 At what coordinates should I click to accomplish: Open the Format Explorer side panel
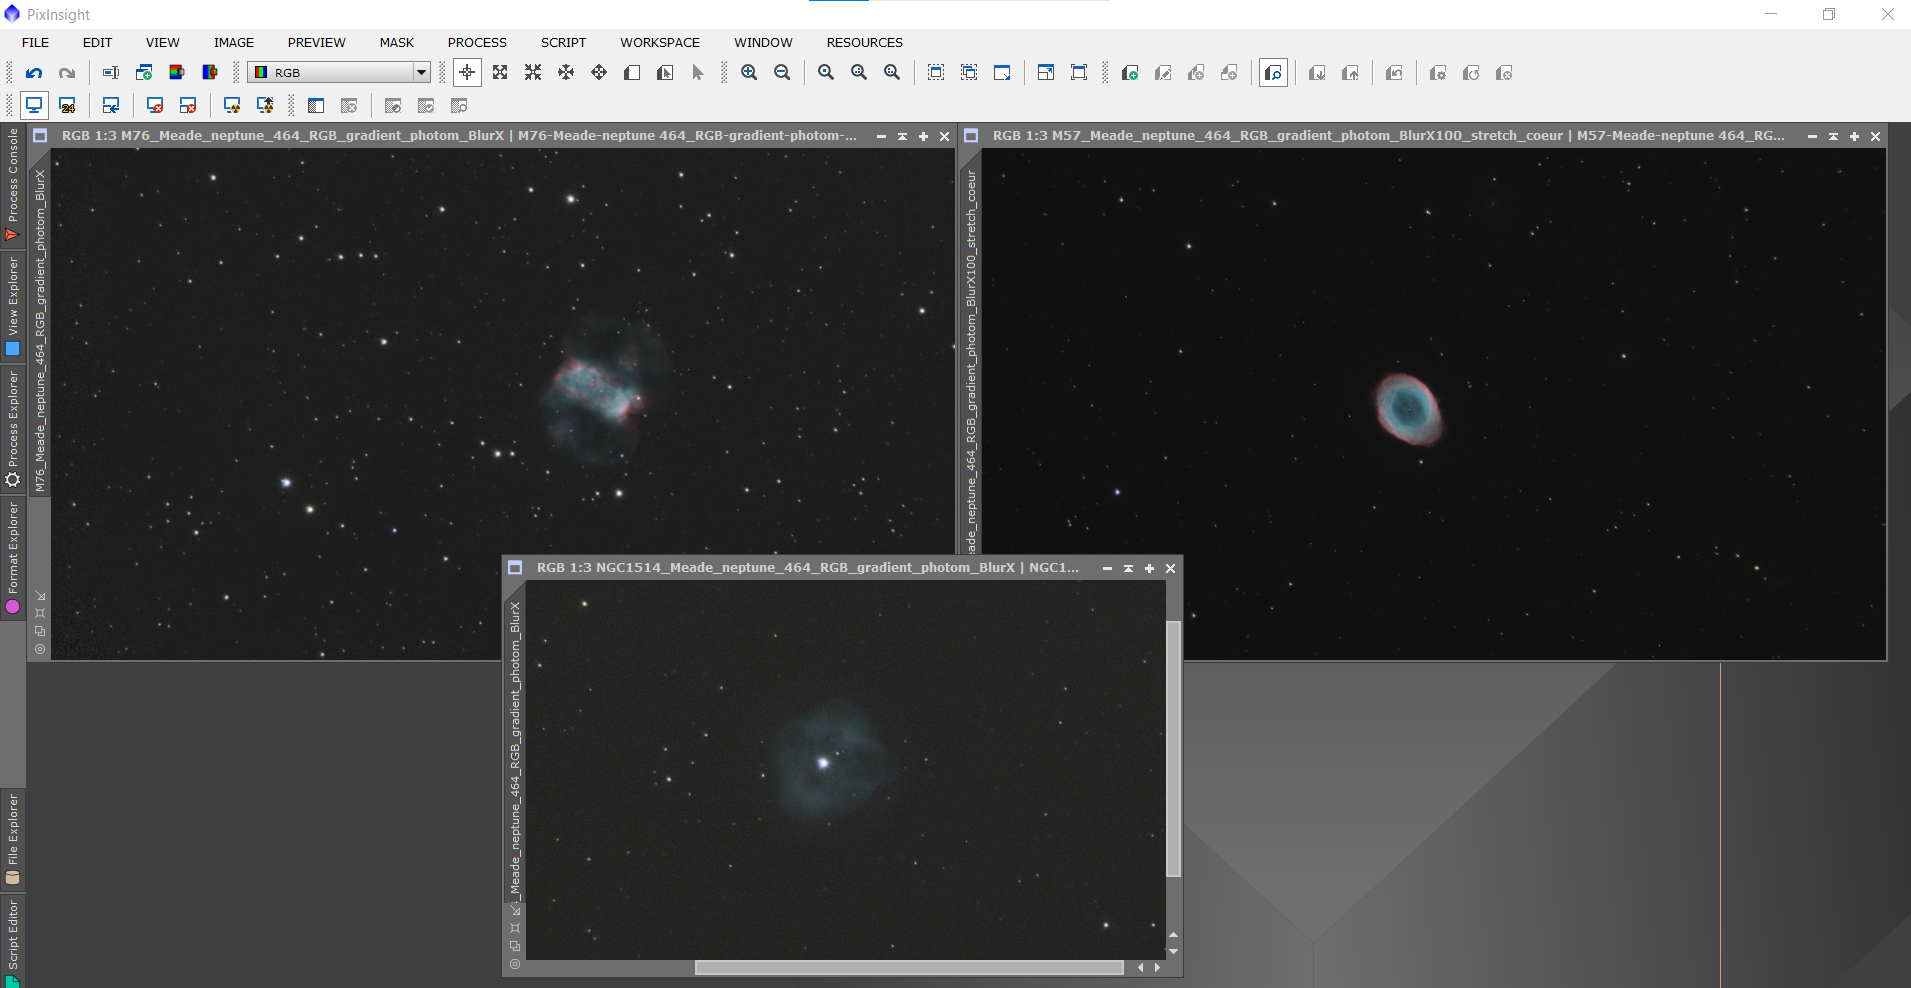pyautogui.click(x=12, y=558)
